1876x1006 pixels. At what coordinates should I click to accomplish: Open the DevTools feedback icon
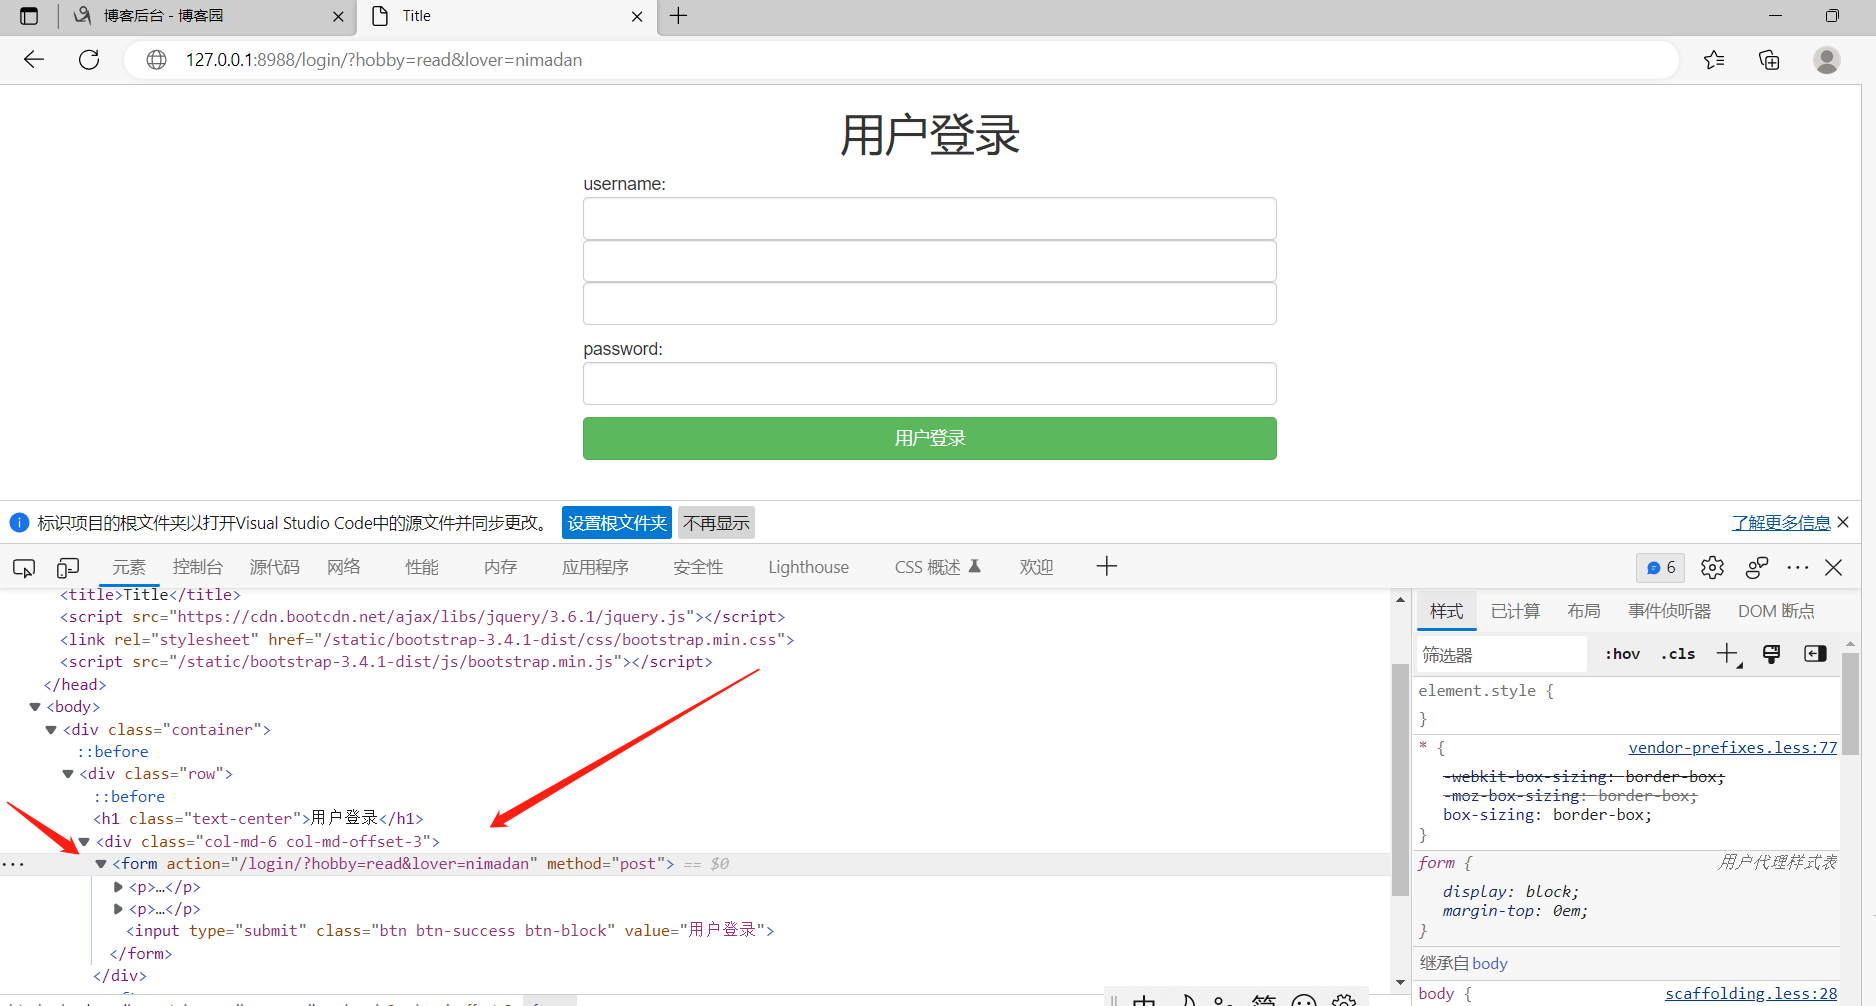[x=1757, y=568]
